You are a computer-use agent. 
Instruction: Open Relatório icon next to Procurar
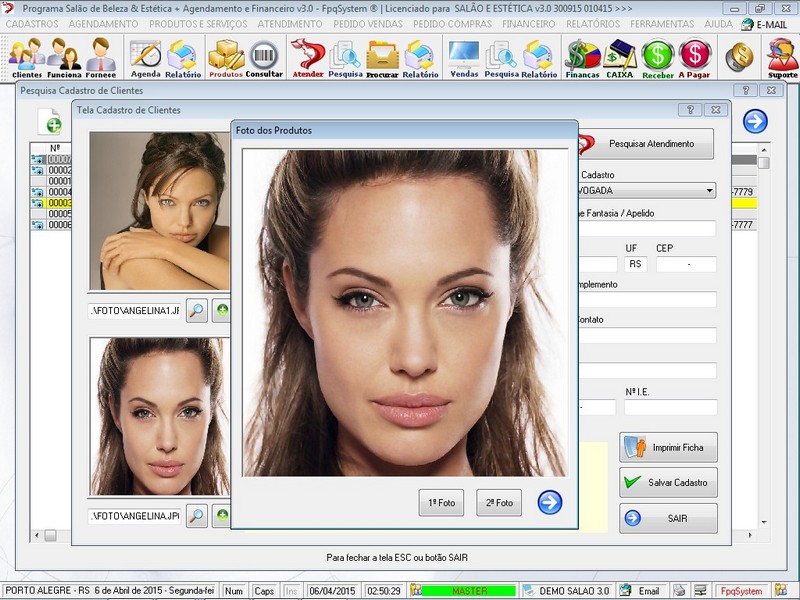[420, 58]
